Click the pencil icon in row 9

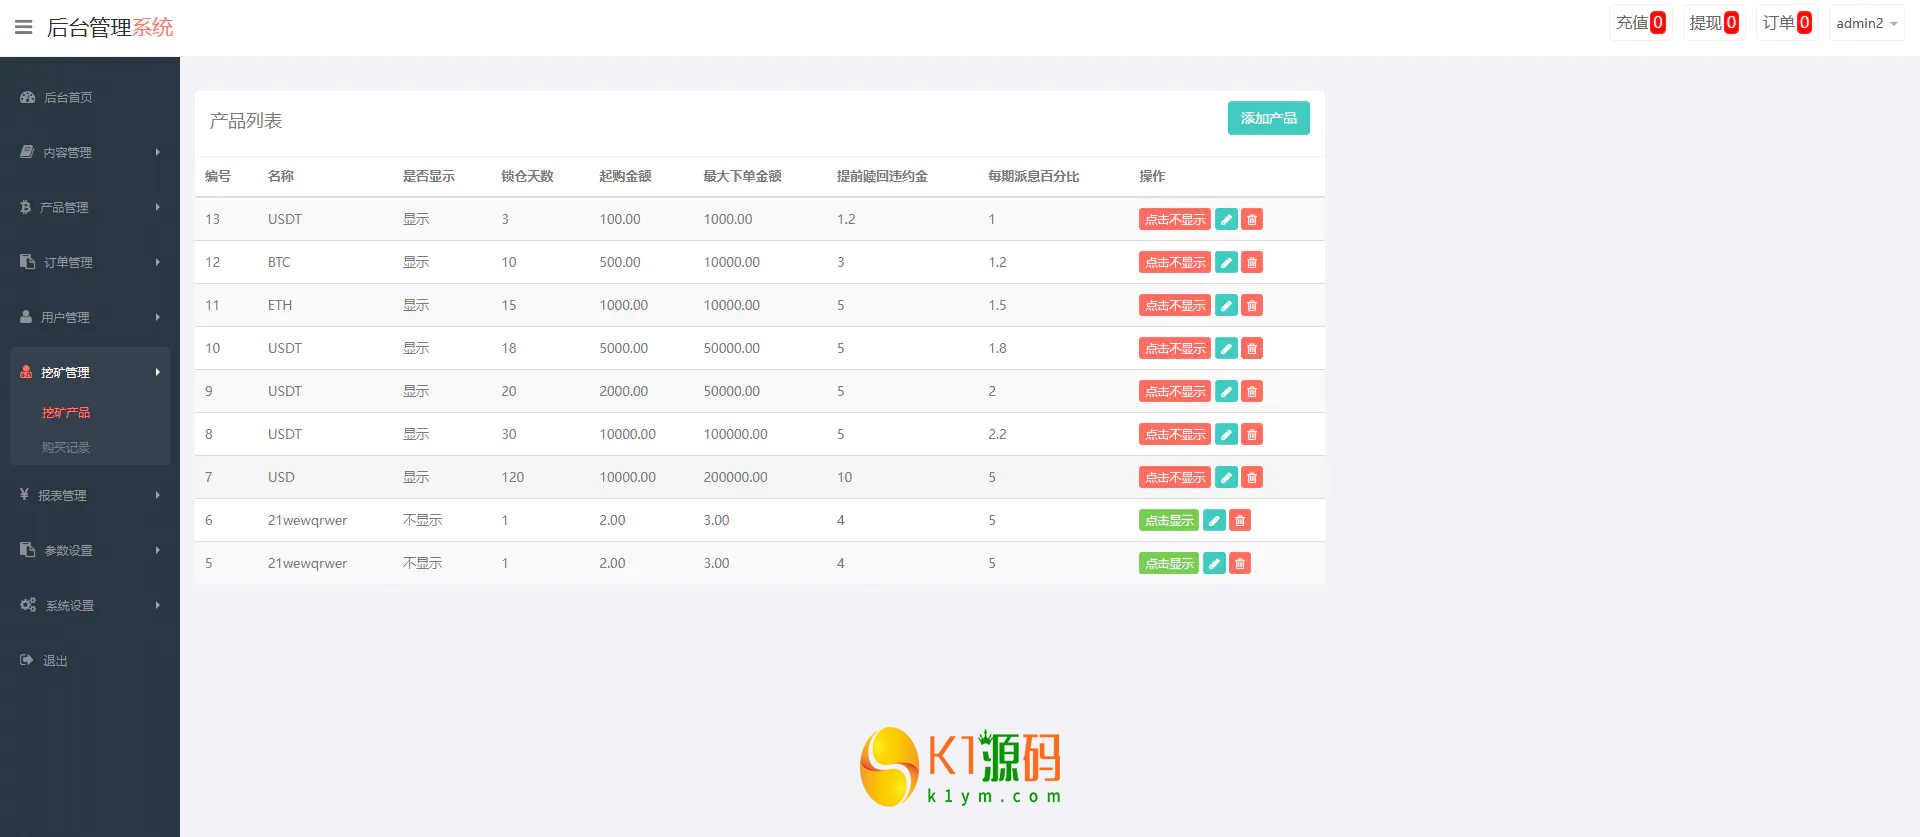[1226, 391]
